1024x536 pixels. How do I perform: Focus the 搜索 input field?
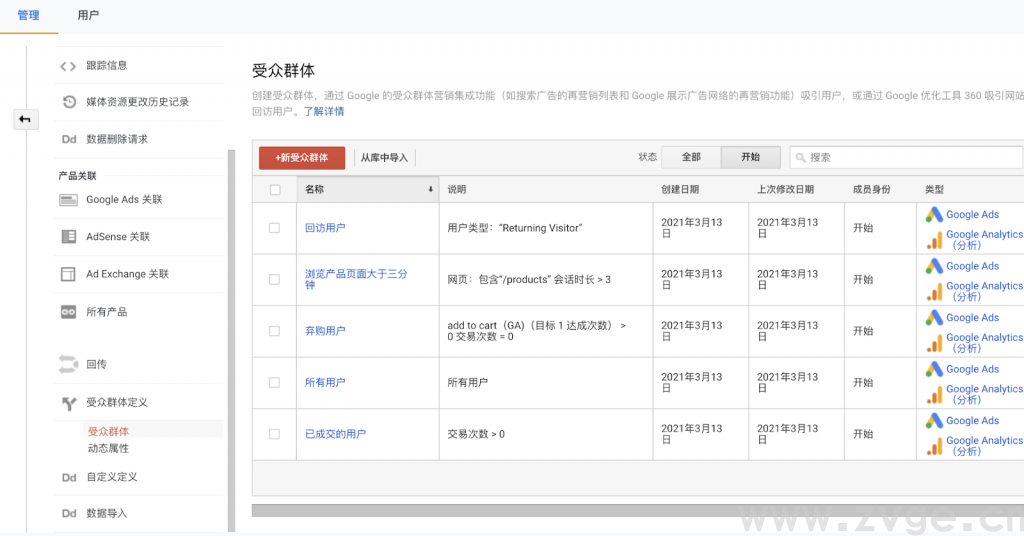click(906, 157)
